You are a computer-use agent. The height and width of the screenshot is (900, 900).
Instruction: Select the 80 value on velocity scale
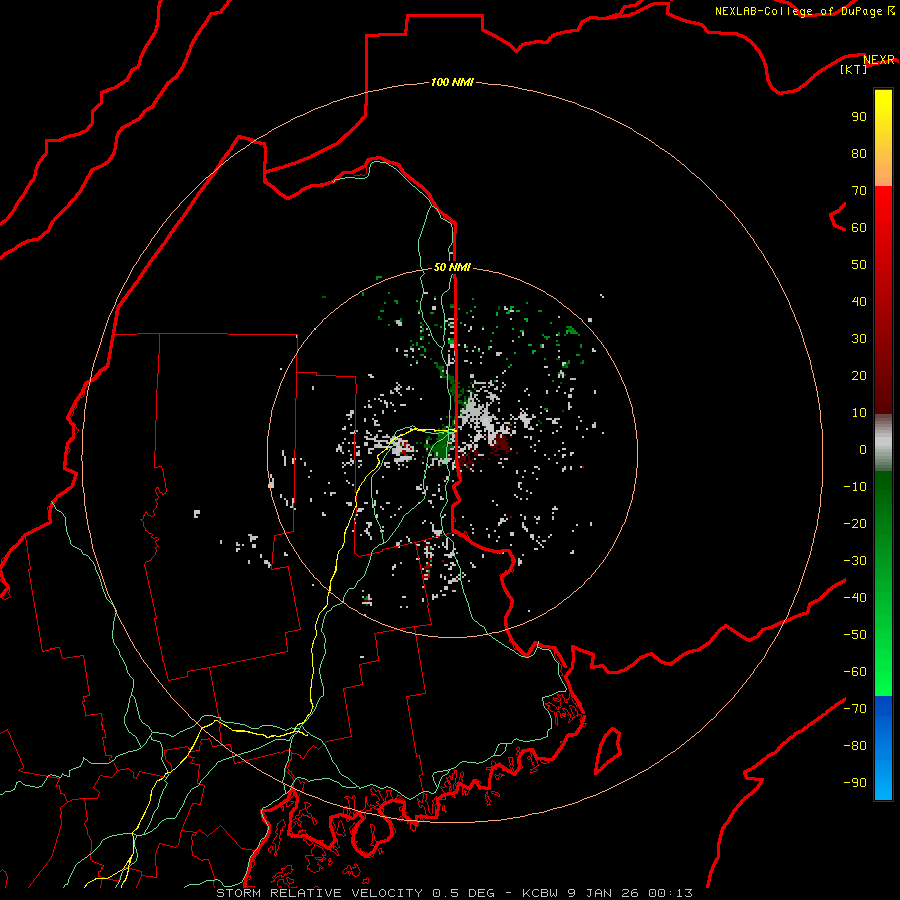(x=859, y=153)
